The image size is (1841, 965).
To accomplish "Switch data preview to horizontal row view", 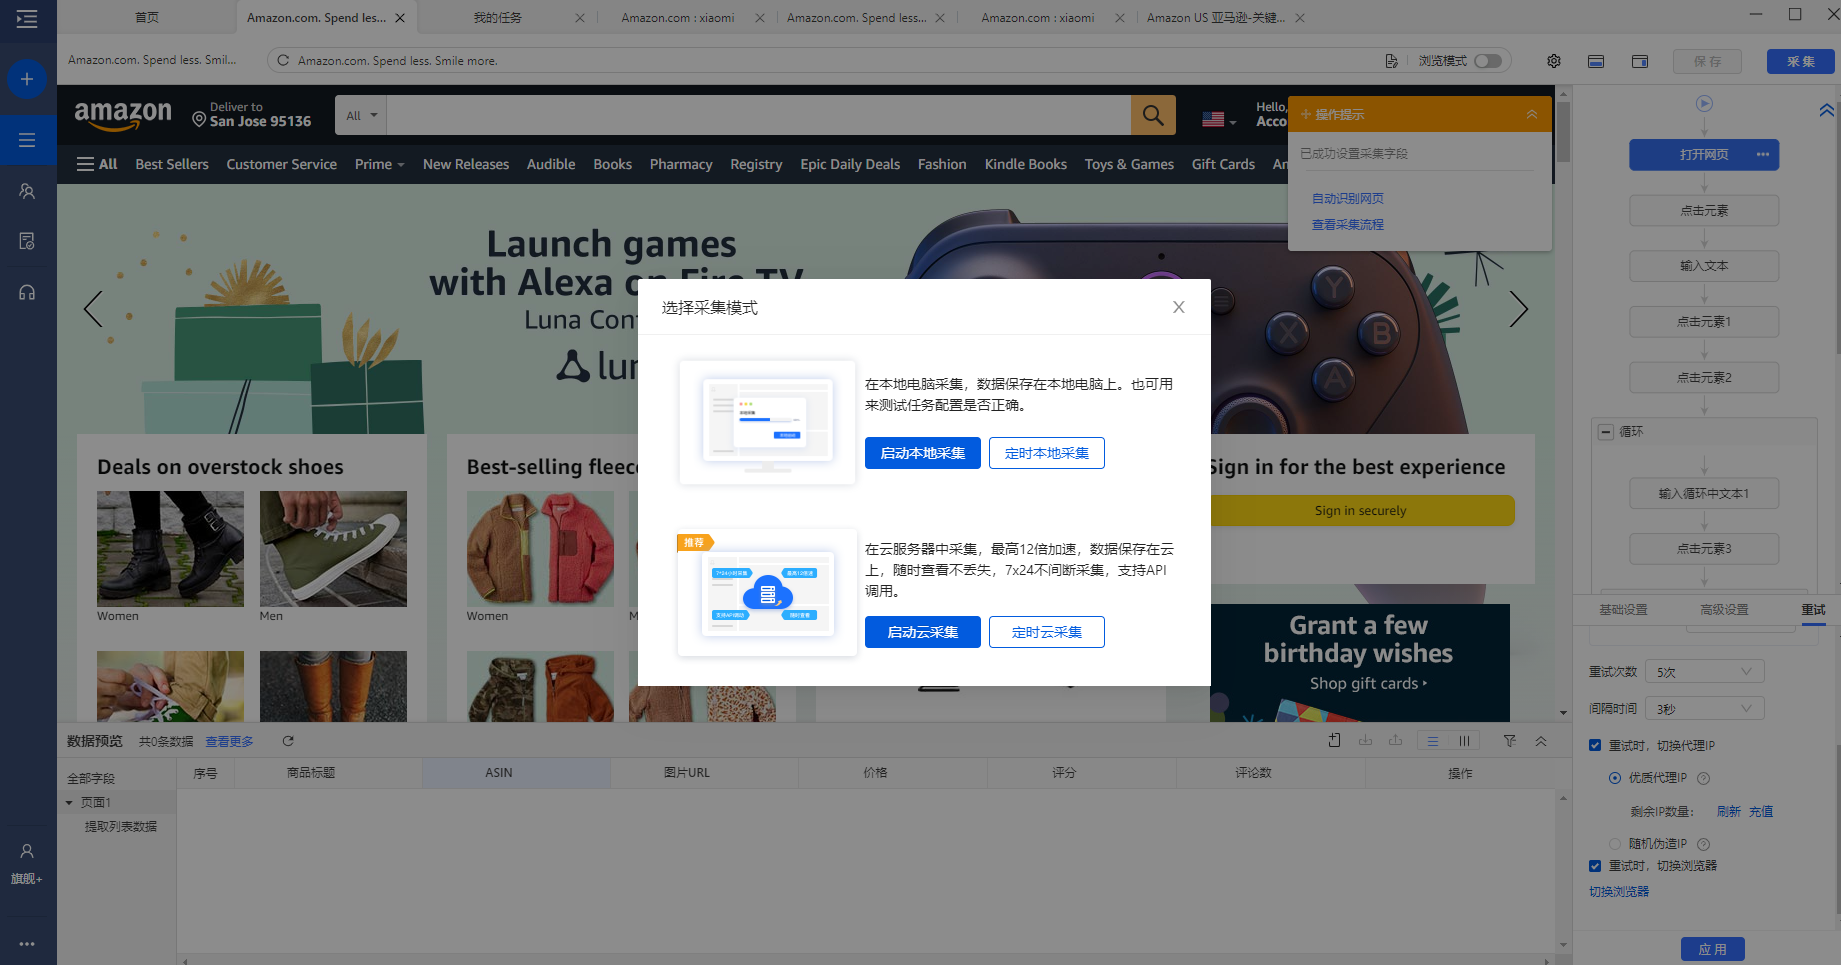I will [1433, 741].
